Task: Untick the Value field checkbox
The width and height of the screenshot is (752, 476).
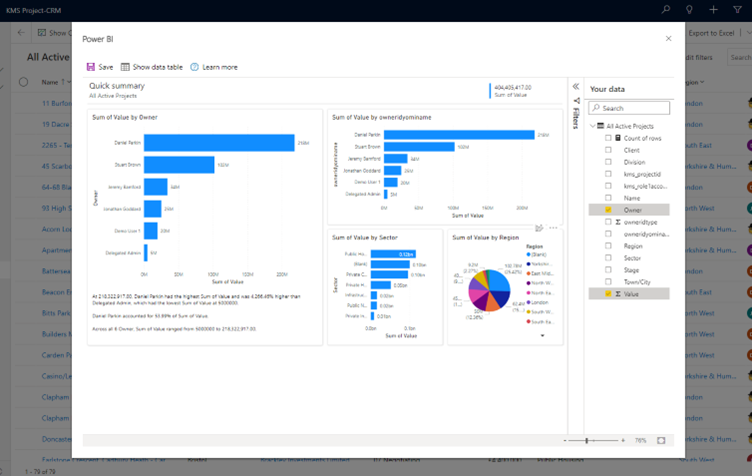Action: (608, 294)
